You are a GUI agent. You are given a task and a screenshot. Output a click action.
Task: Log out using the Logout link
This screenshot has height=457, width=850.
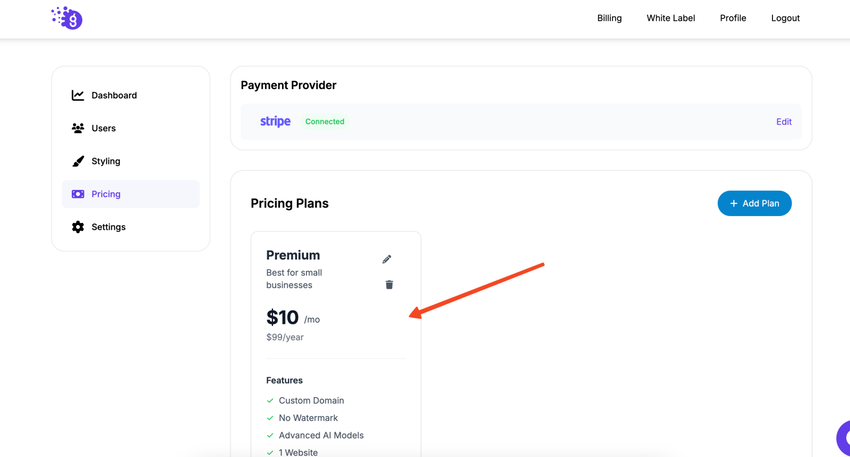point(785,18)
